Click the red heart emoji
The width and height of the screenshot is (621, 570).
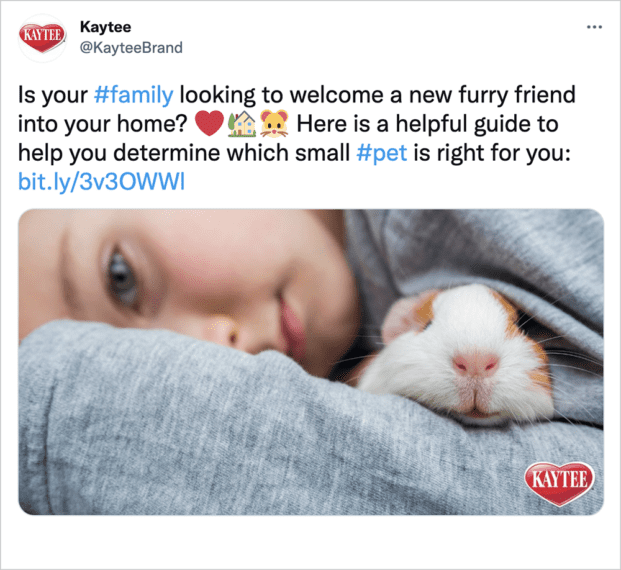(x=210, y=124)
